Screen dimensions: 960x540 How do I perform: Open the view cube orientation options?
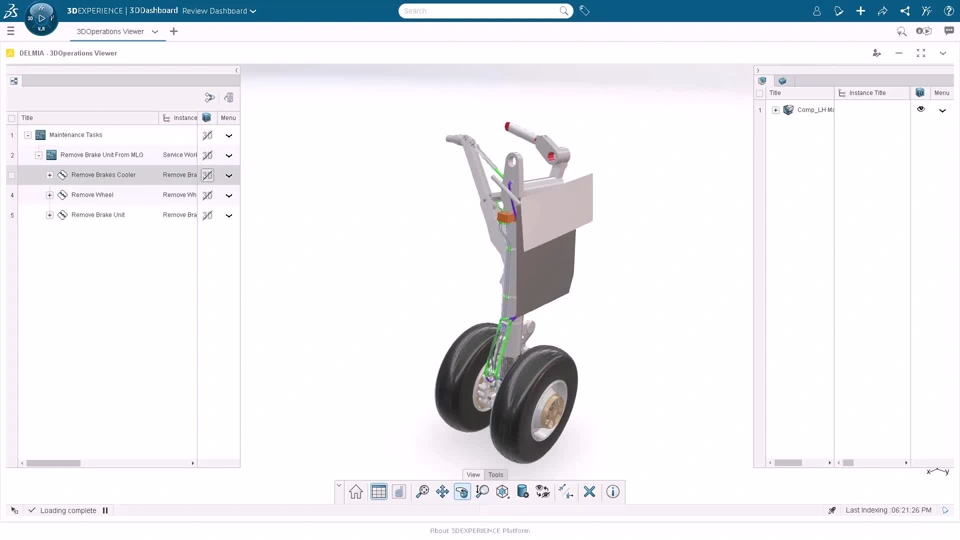502,492
